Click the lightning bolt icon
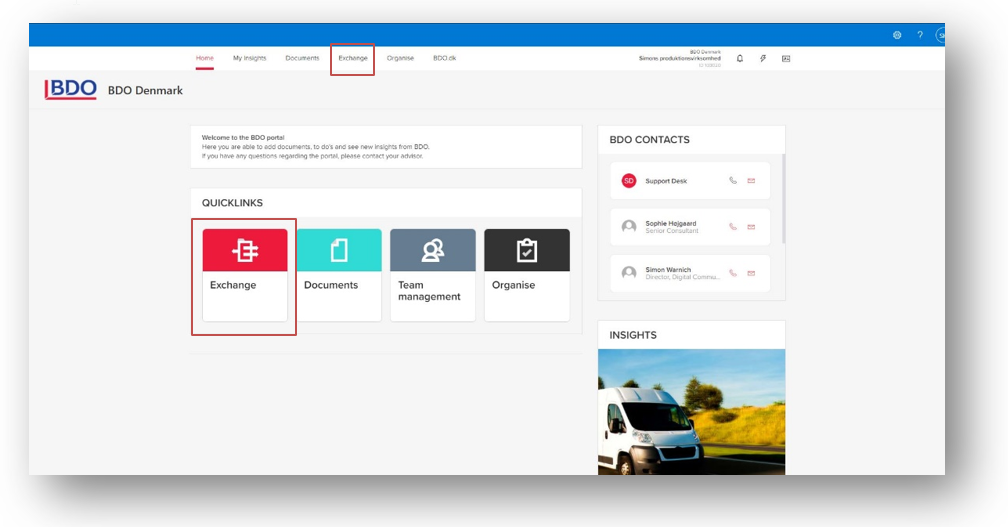This screenshot has width=1008, height=527. 763,58
